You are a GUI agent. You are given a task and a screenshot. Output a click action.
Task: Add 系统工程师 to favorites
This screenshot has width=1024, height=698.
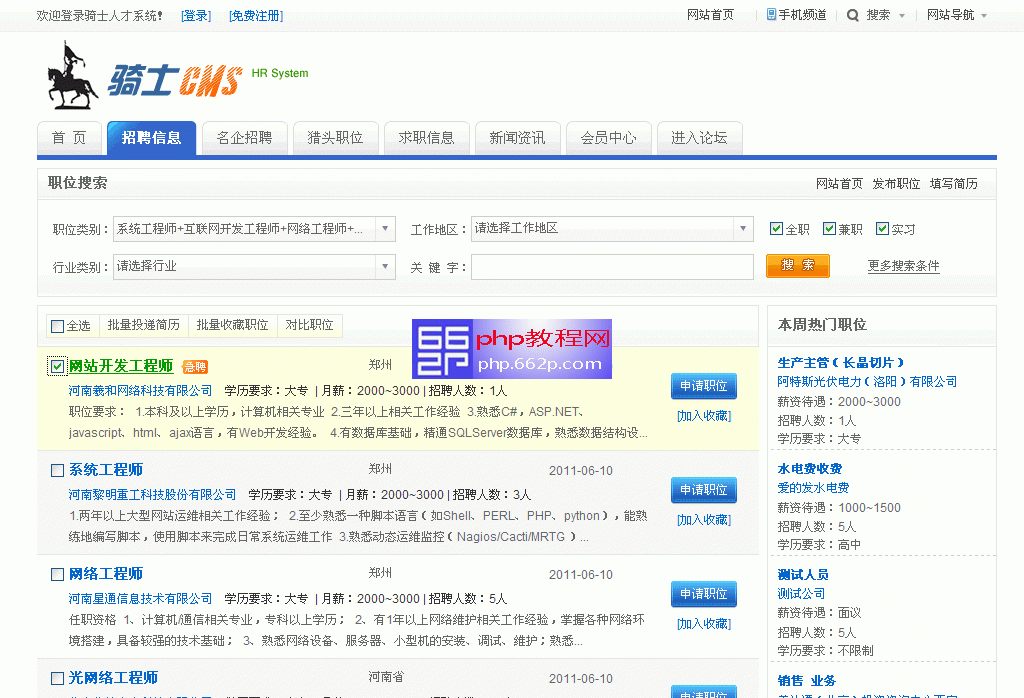(704, 520)
